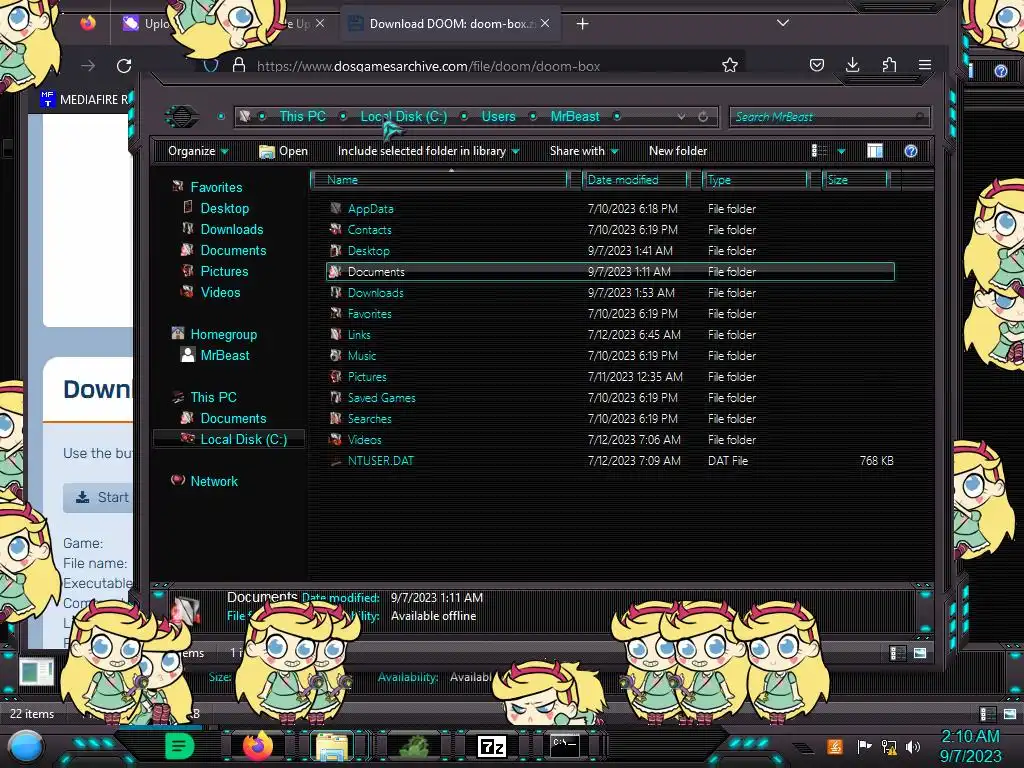Toggle the preview pane icon

click(x=875, y=151)
